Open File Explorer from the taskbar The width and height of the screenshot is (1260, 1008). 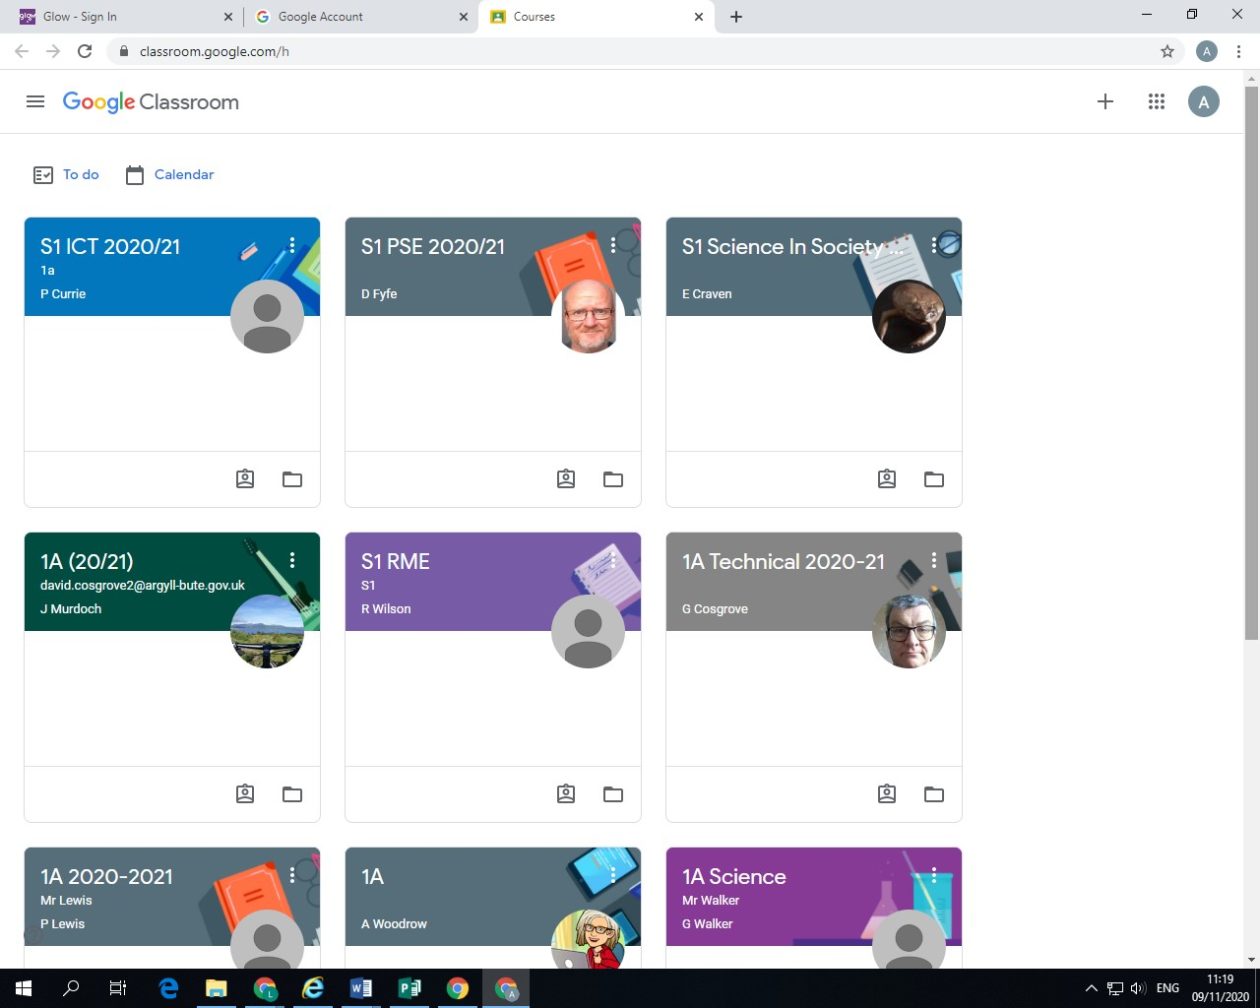(216, 988)
